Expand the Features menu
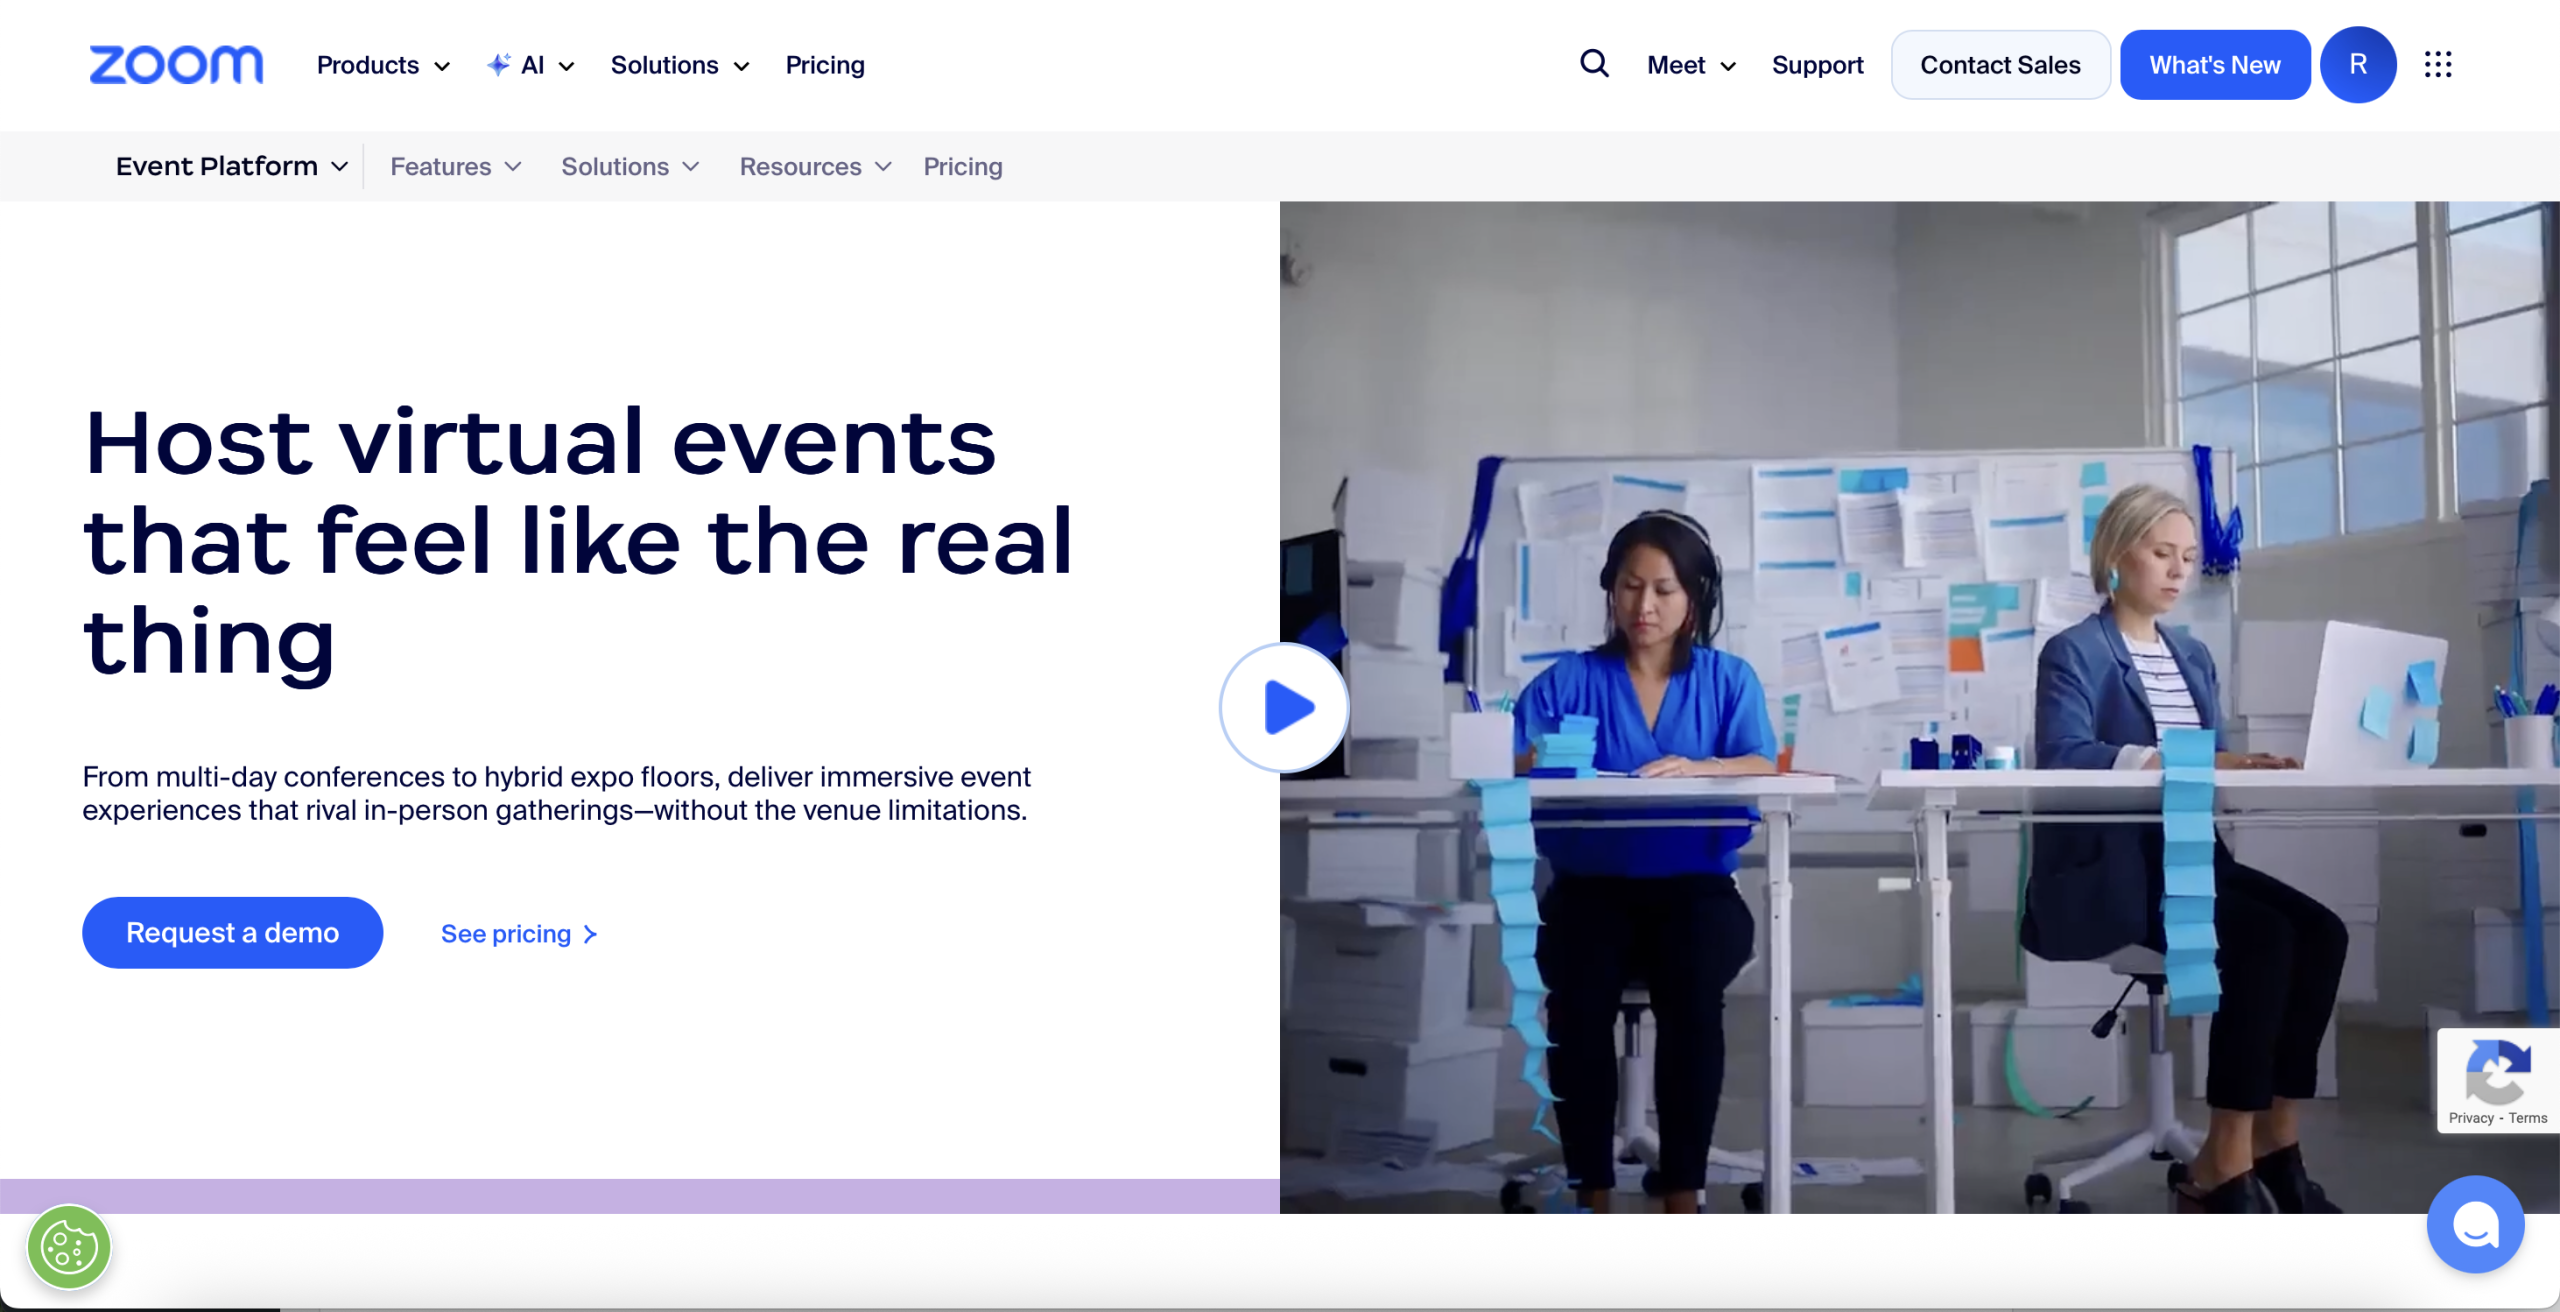The image size is (2560, 1312). [x=455, y=166]
